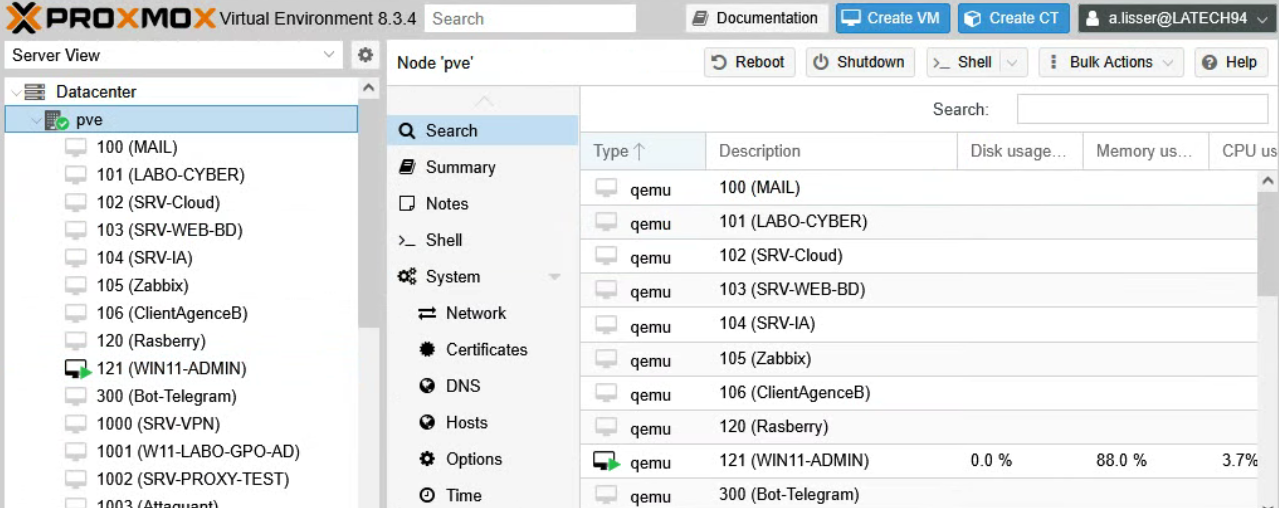The image size is (1279, 508).
Task: Click the Summary book icon
Action: (x=407, y=167)
